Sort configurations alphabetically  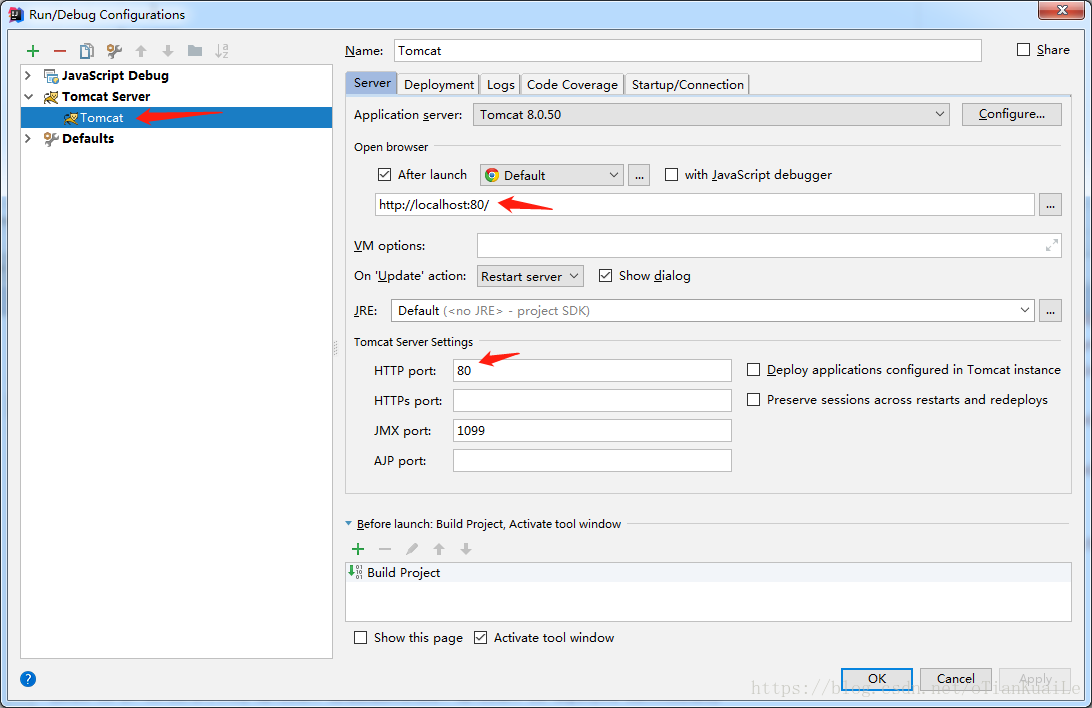222,51
